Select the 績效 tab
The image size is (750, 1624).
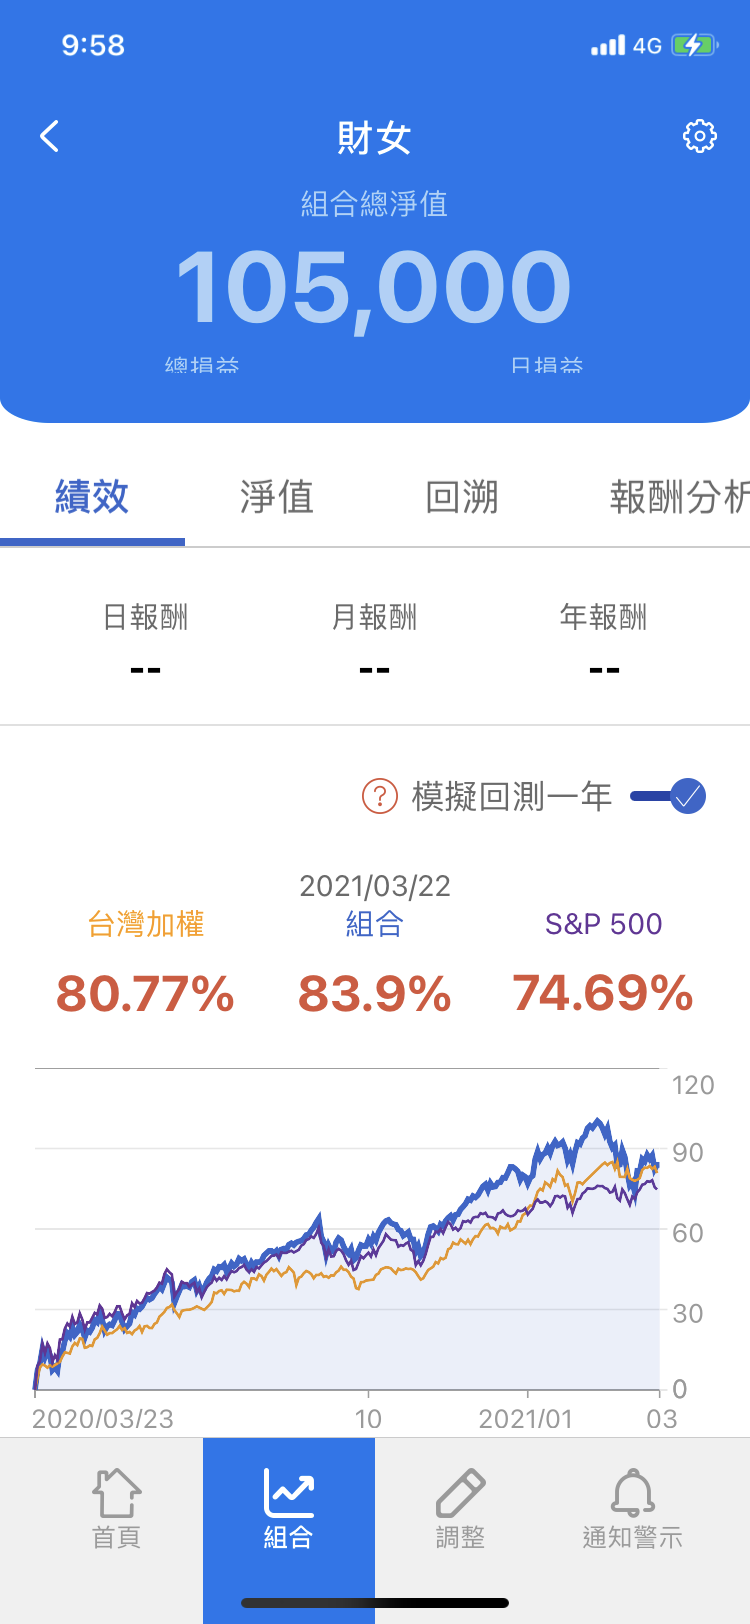pos(92,497)
